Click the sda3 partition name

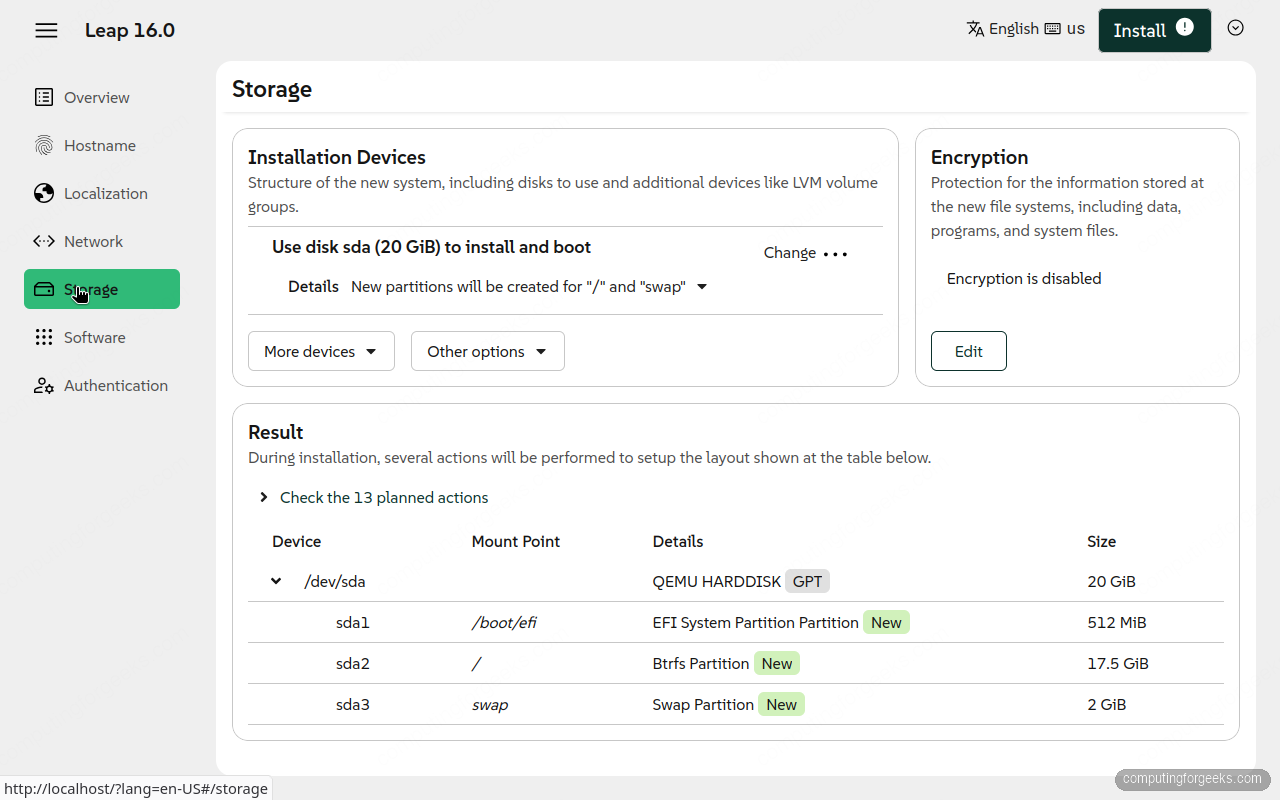point(353,704)
